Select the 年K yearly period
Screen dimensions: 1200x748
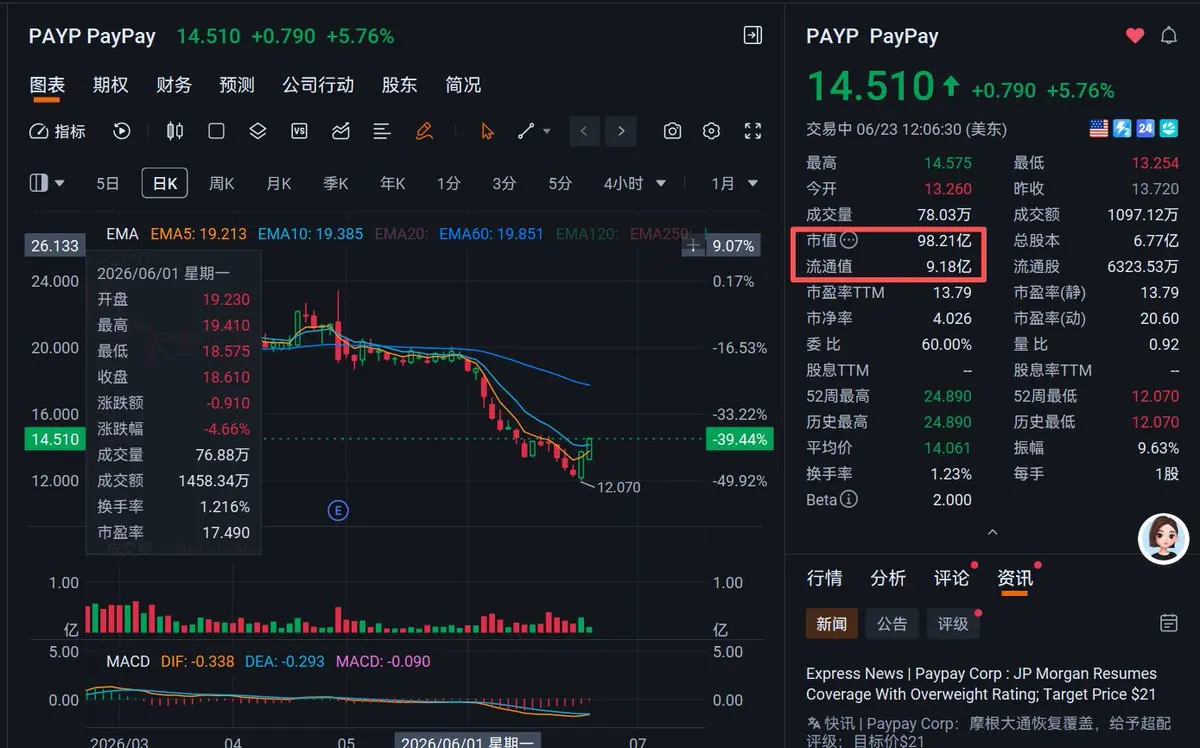click(x=393, y=183)
